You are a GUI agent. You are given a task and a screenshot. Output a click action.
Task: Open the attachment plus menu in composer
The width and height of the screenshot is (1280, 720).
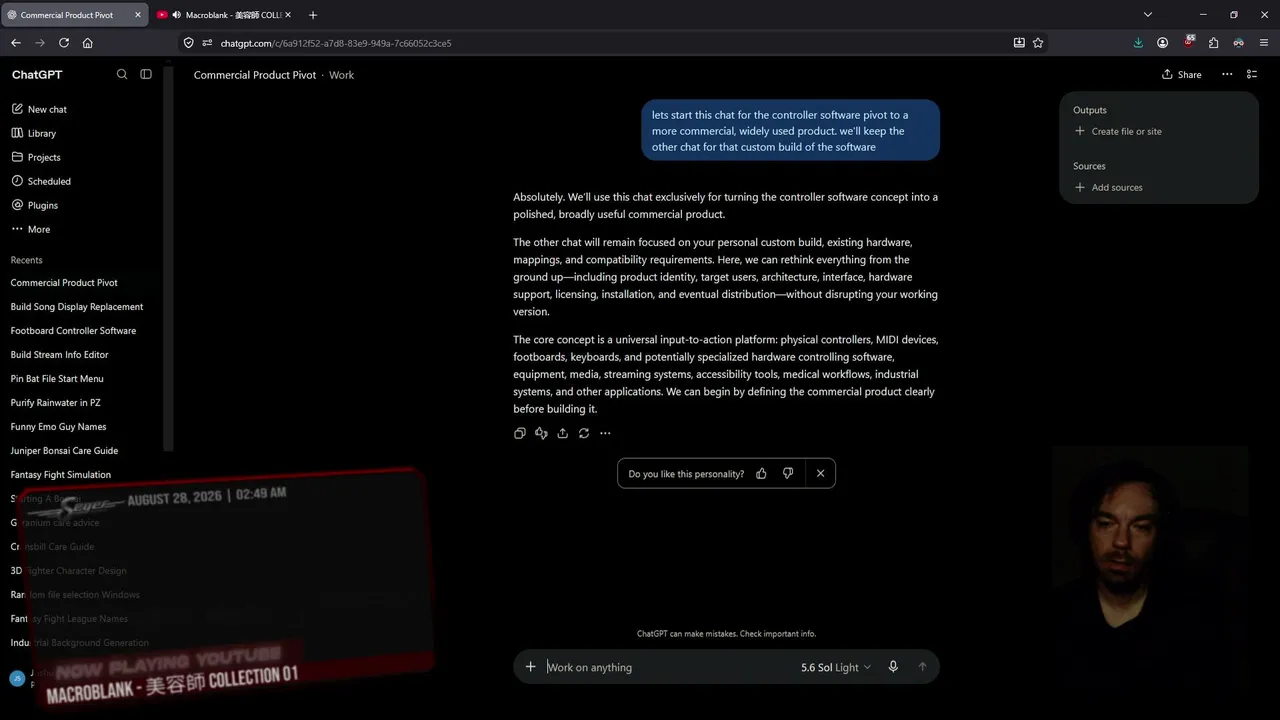531,667
